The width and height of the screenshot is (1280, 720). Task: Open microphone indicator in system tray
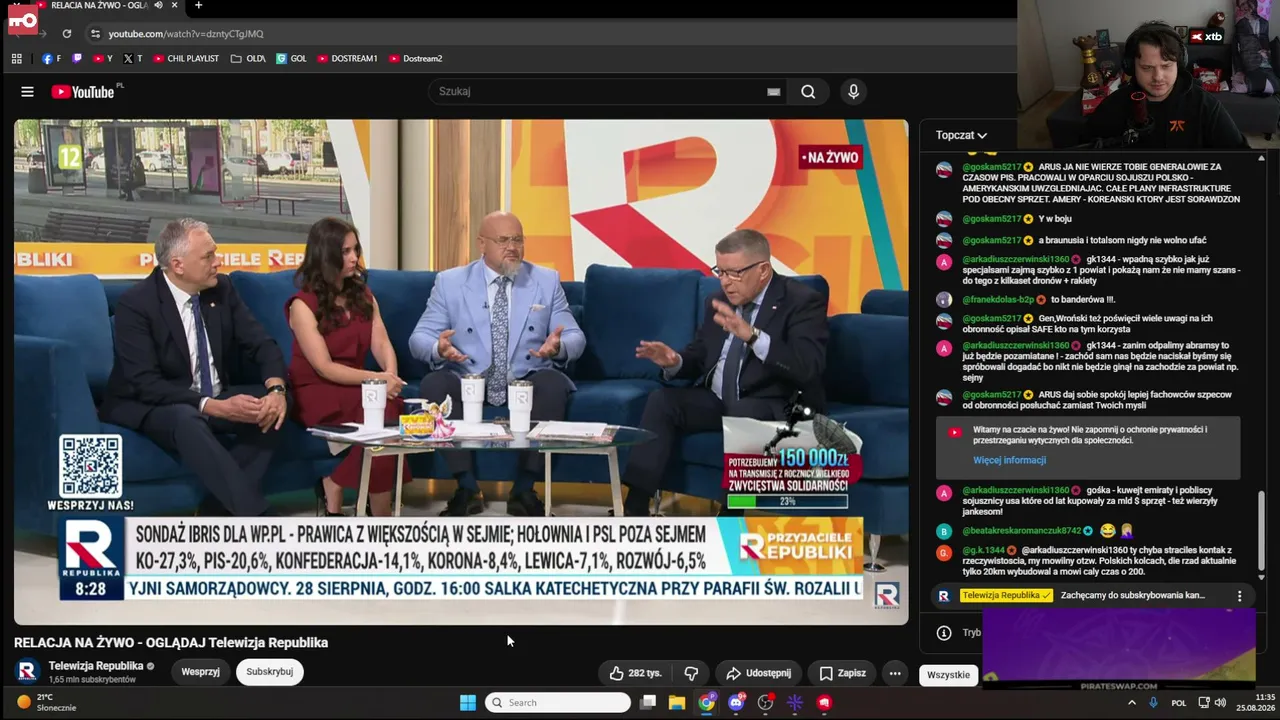click(1153, 703)
